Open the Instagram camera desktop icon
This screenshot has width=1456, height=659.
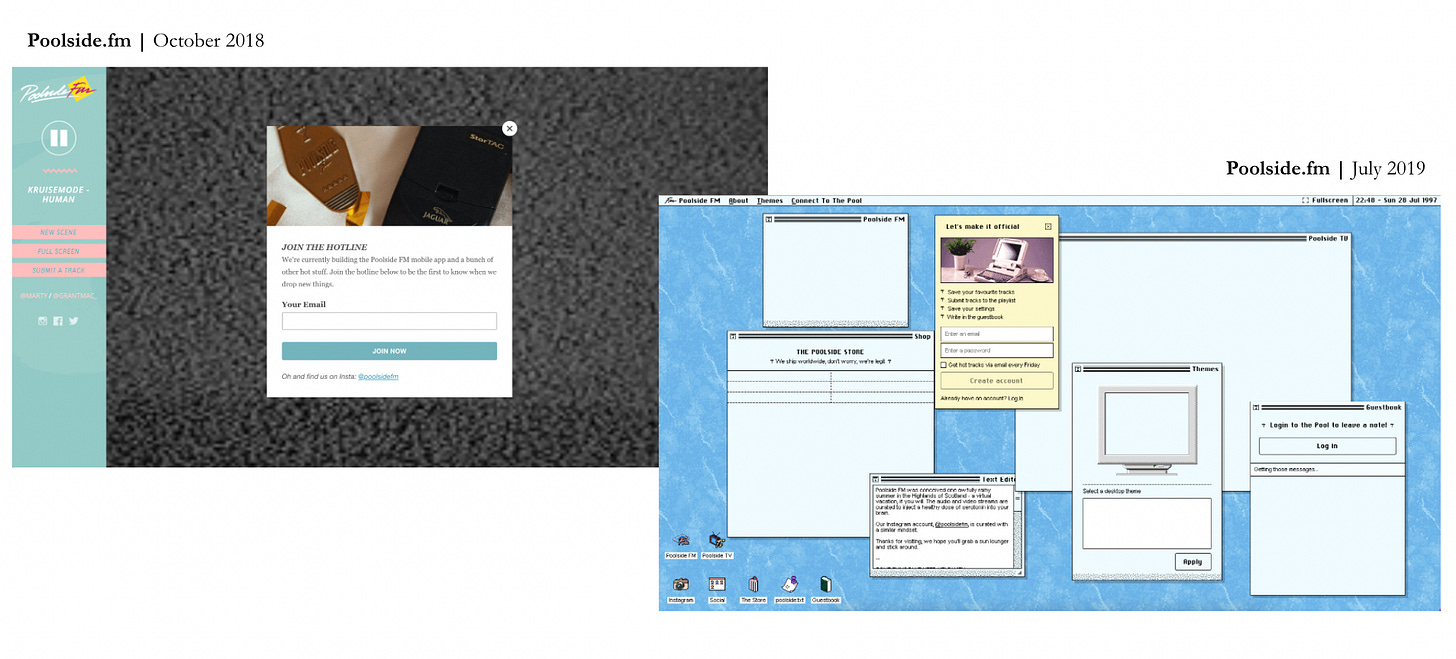tap(681, 590)
